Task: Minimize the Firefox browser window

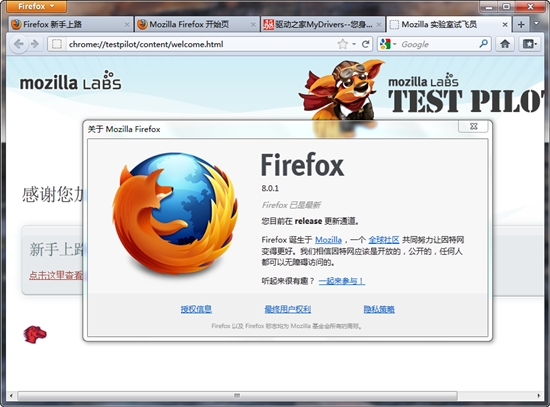Action: point(489,7)
